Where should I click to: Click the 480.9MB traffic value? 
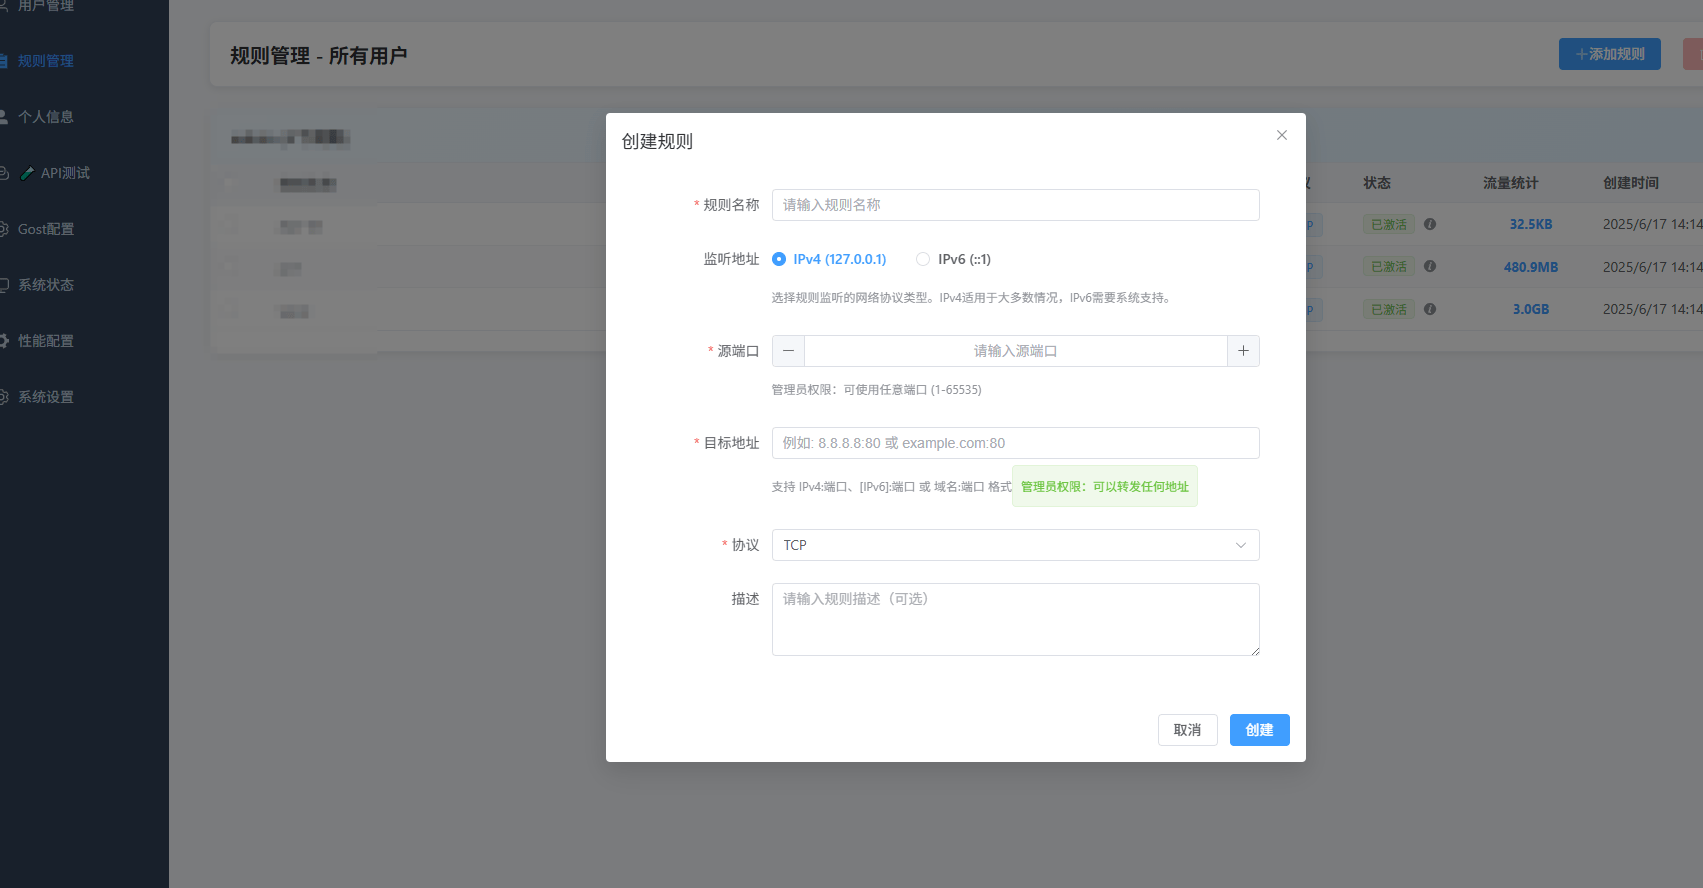1531,267
